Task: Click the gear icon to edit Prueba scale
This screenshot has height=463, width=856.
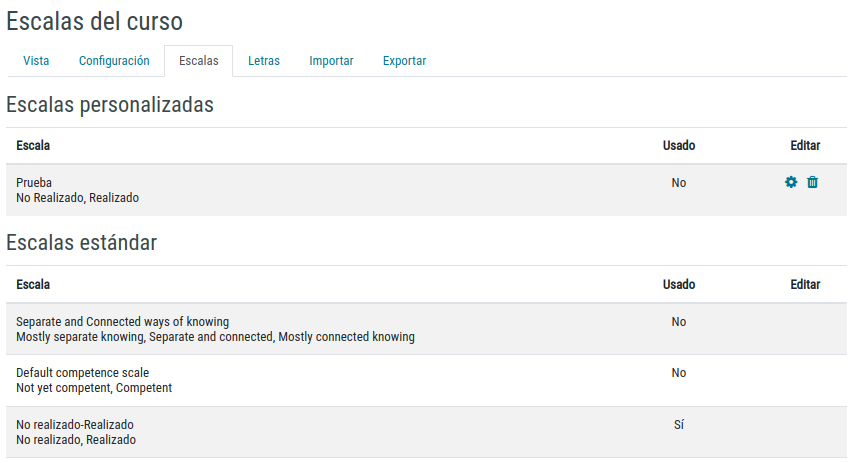Action: [x=791, y=182]
